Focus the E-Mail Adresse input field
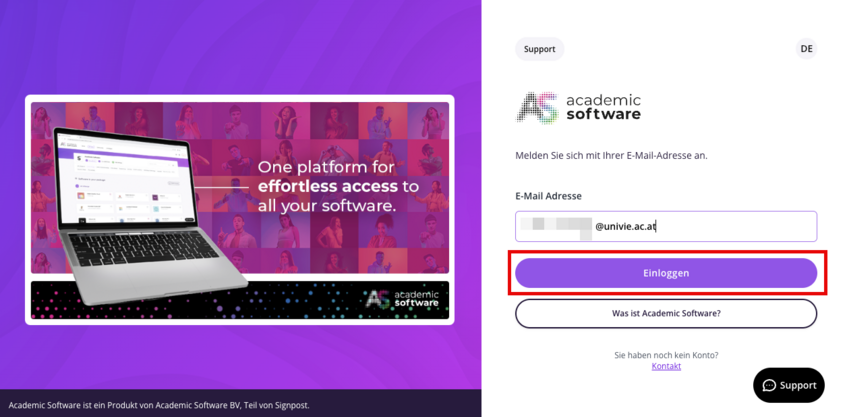 [x=666, y=226]
